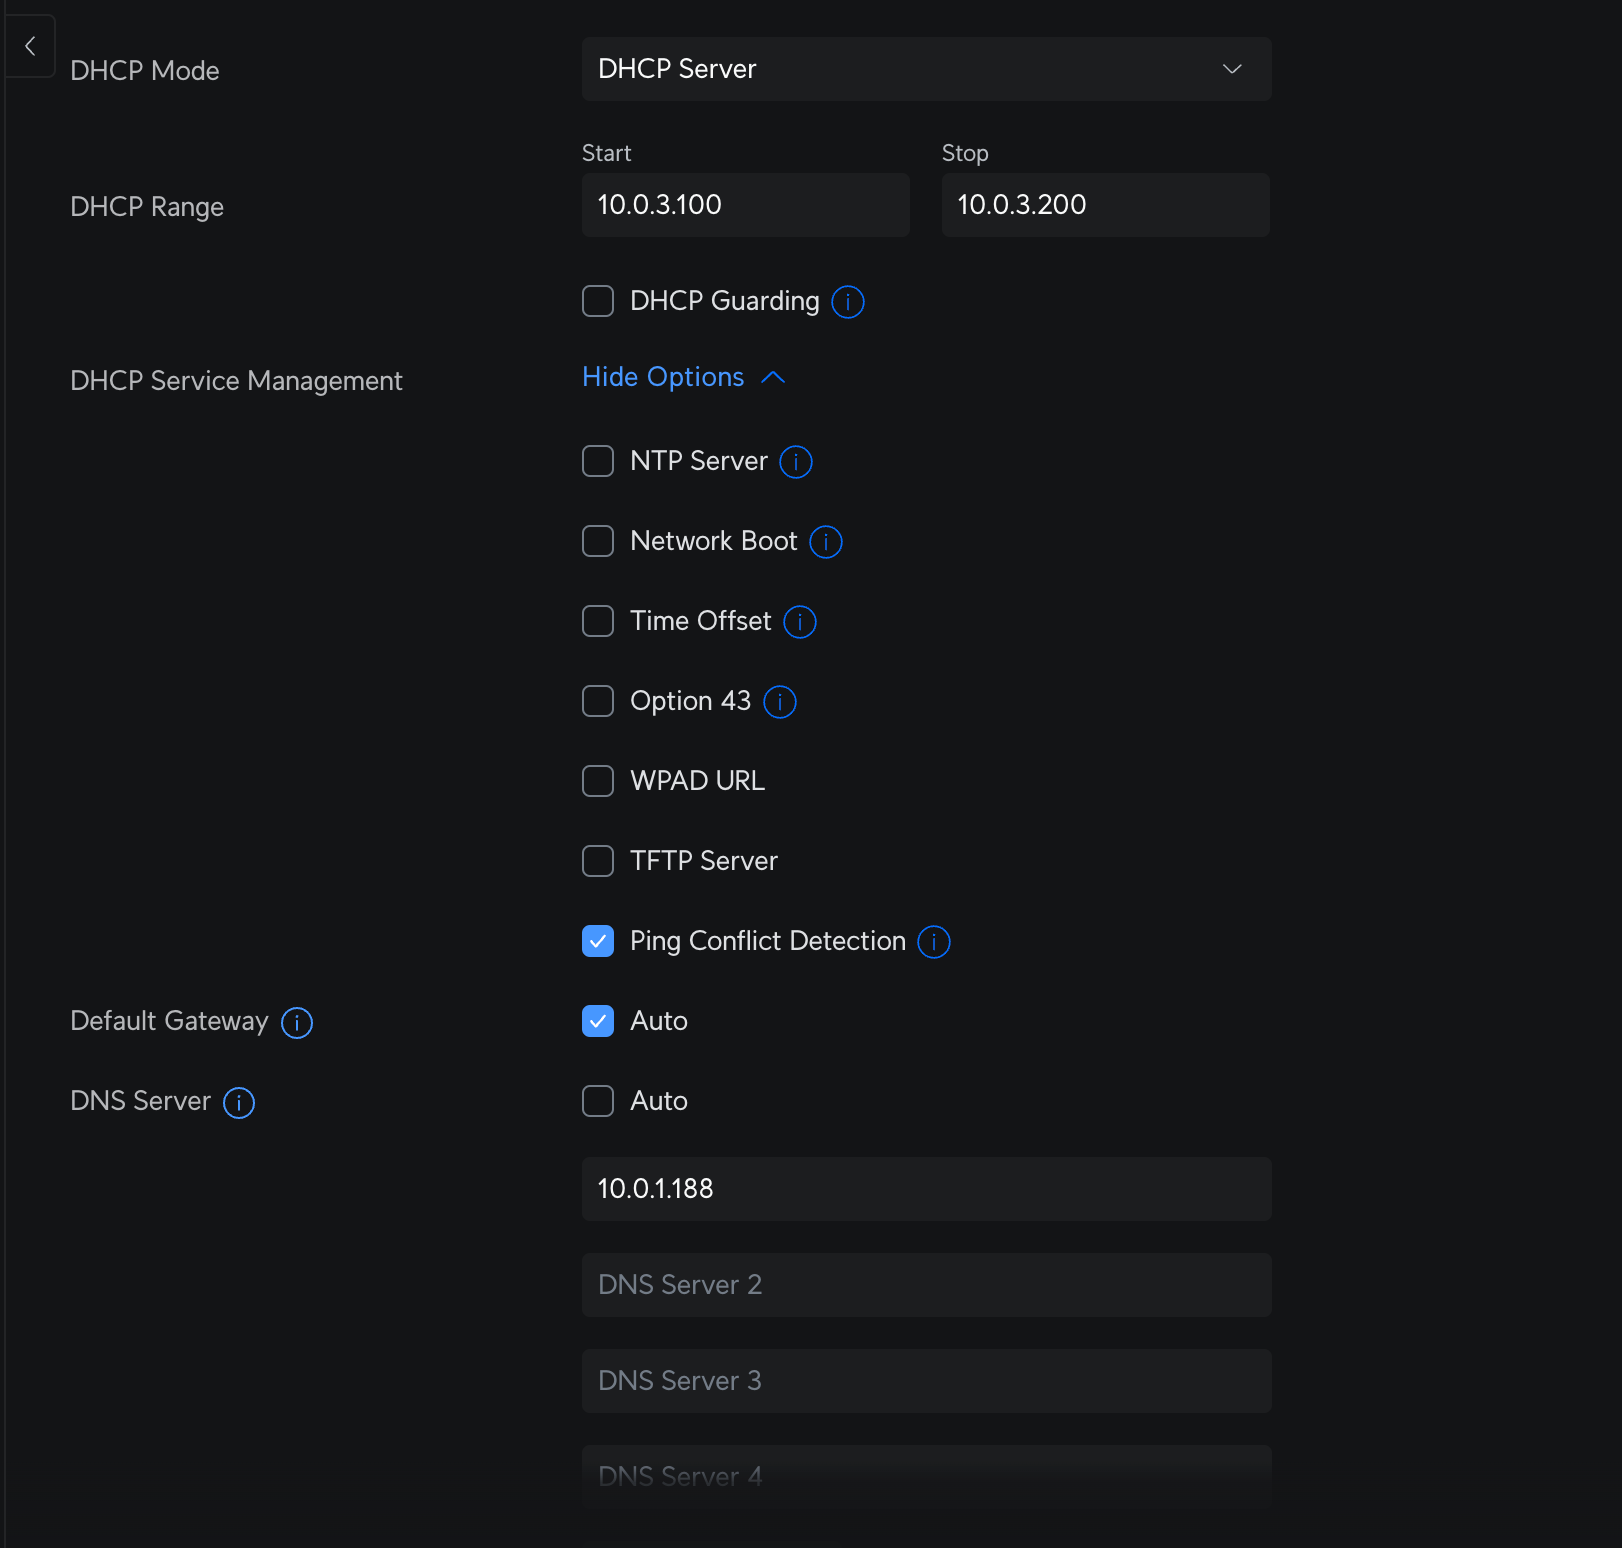Disable Ping Conflict Detection checkbox
Image resolution: width=1622 pixels, height=1548 pixels.
click(x=598, y=941)
